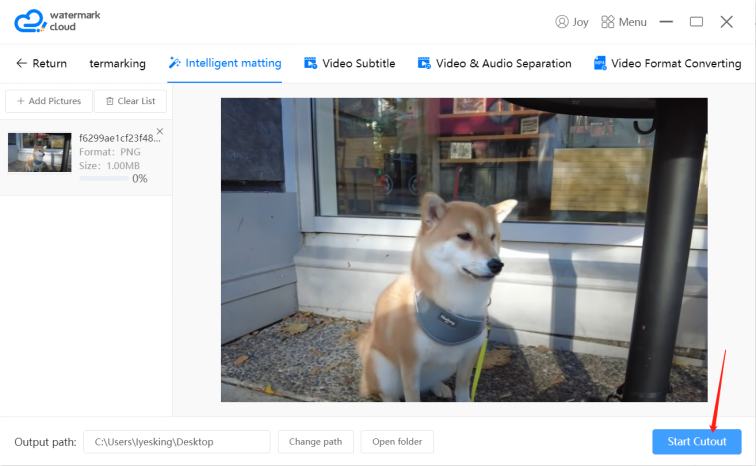Click the watermark cloud logo icon

pyautogui.click(x=30, y=21)
